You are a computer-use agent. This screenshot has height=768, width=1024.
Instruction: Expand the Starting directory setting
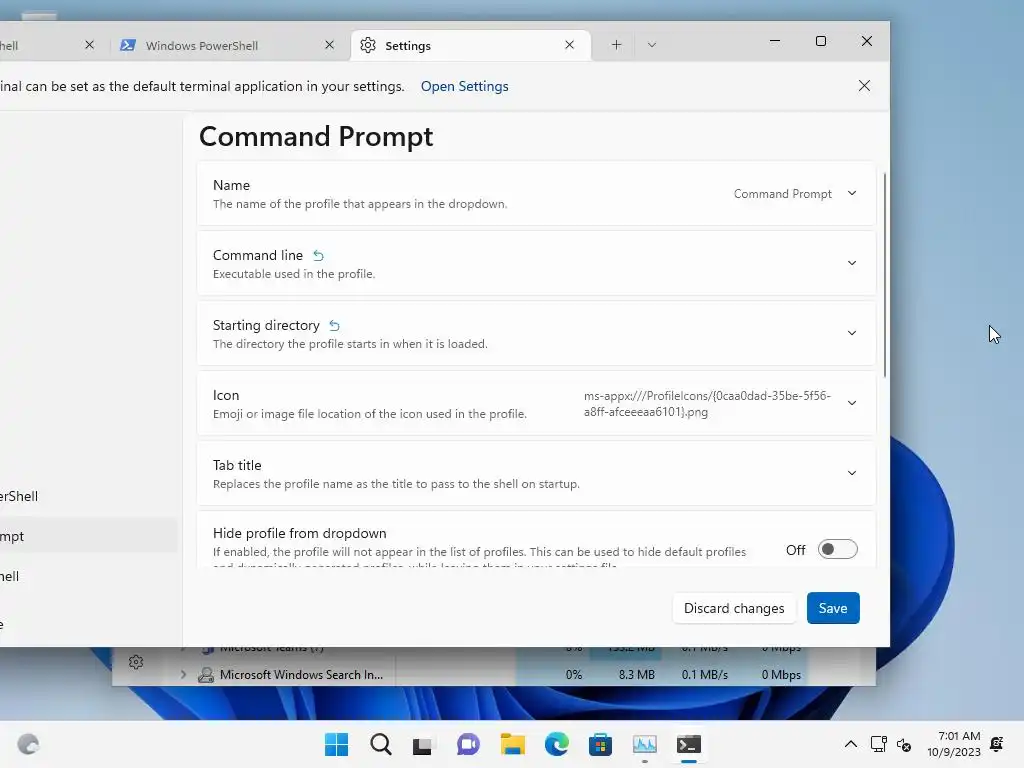536,333
